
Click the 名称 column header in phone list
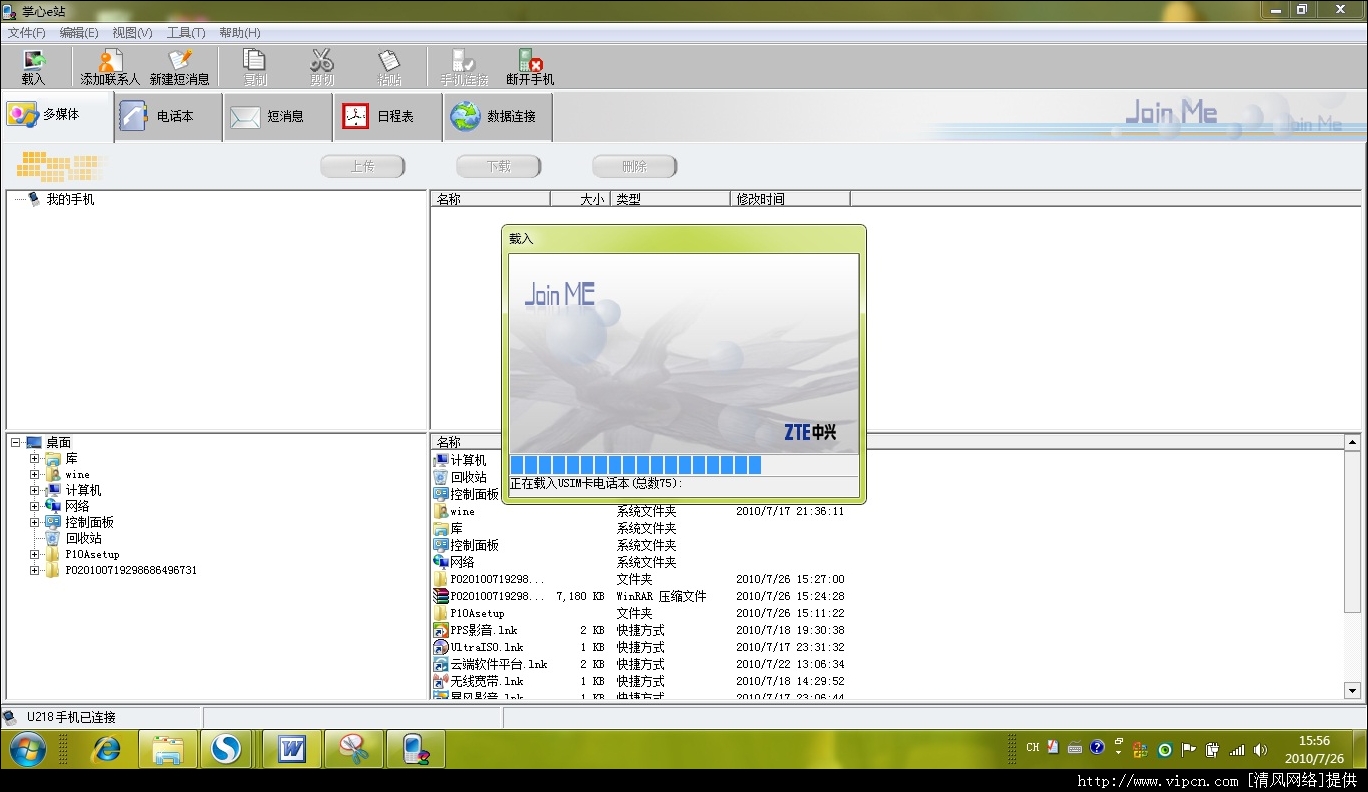click(x=490, y=199)
